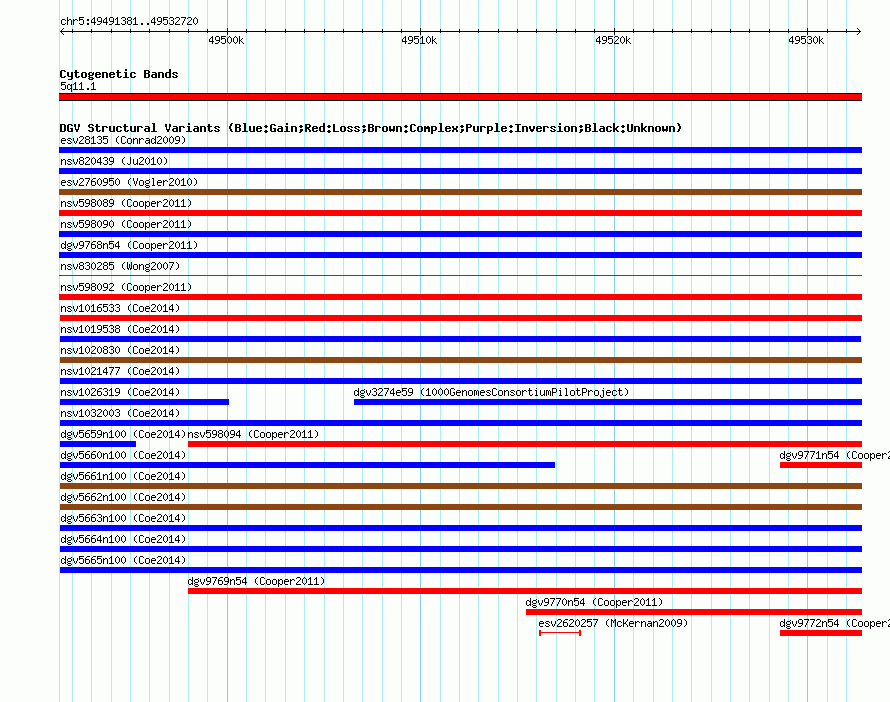Click red bar under nsv598089
The width and height of the screenshot is (890, 702).
pos(460,213)
